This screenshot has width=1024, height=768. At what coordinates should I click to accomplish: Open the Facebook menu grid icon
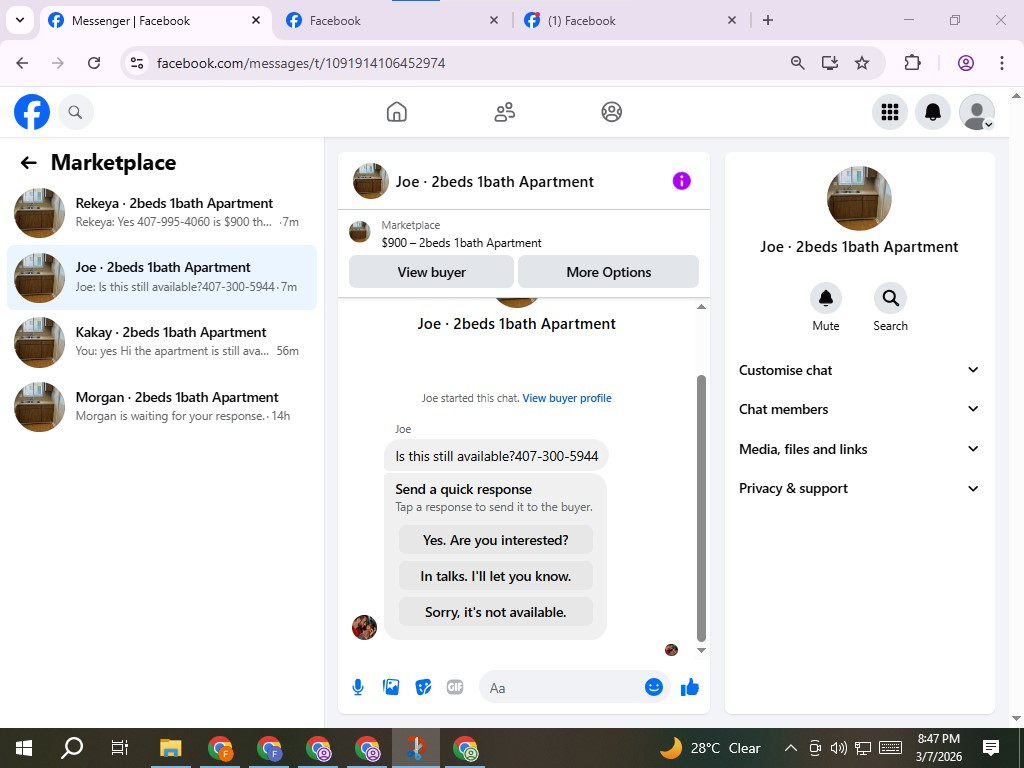pos(889,112)
